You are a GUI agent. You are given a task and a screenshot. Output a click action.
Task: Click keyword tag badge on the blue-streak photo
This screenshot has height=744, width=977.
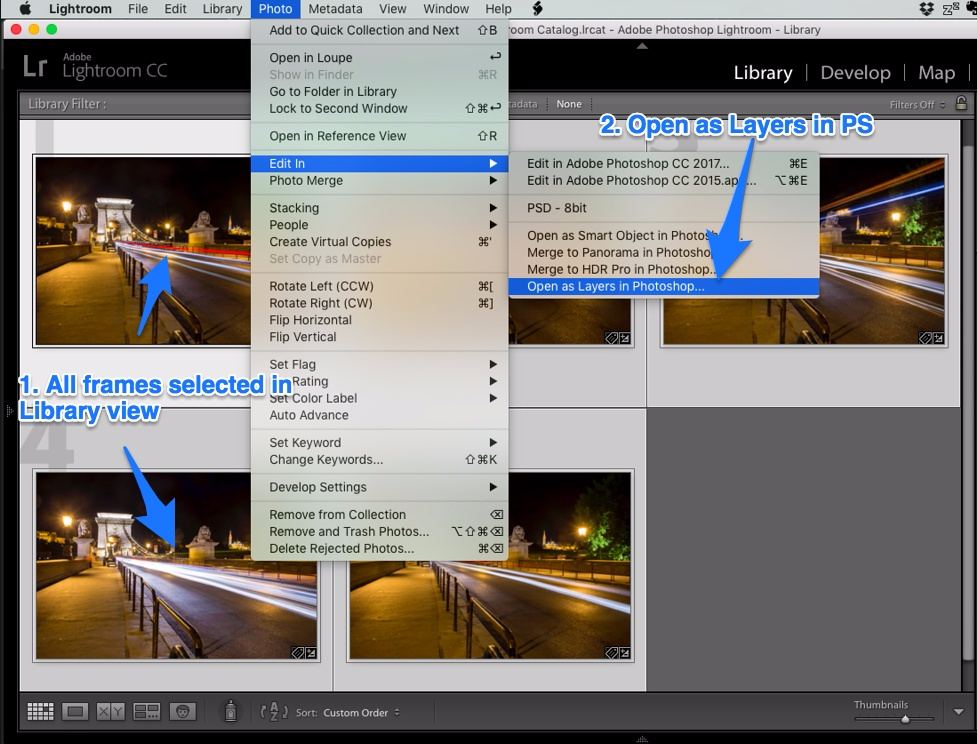point(925,338)
